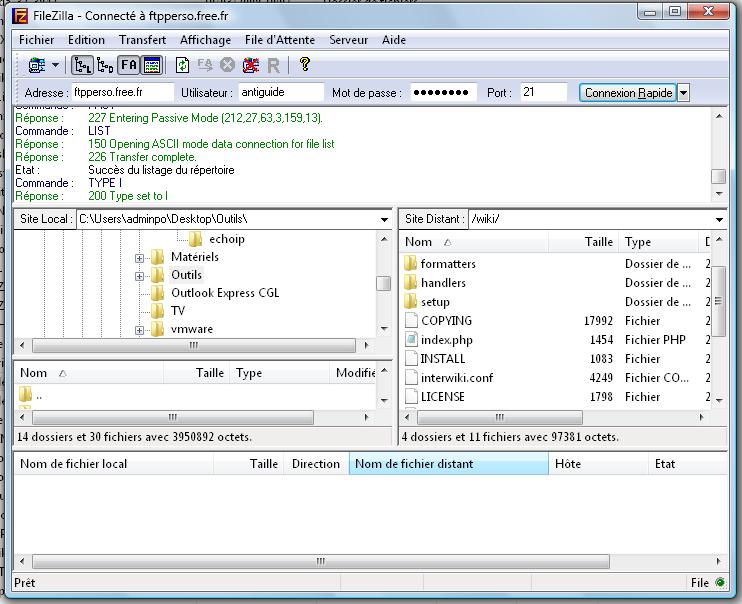Open the File d'Attente menu
Image resolution: width=742 pixels, height=604 pixels.
[280, 40]
